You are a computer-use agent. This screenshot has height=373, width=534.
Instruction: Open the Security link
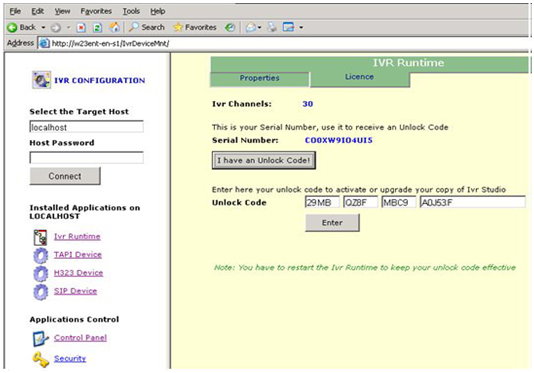tap(70, 358)
